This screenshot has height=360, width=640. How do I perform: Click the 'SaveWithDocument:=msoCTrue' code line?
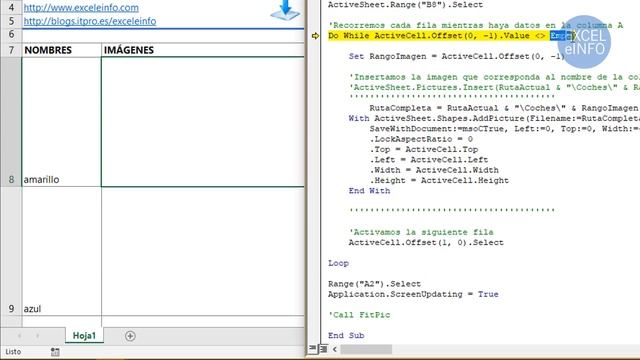pyautogui.click(x=504, y=129)
